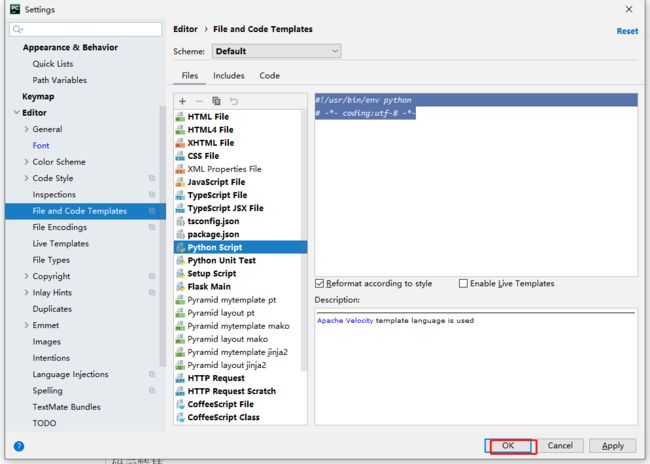The height and width of the screenshot is (464, 650).
Task: Select the HTML4 File template icon
Action: tap(180, 130)
